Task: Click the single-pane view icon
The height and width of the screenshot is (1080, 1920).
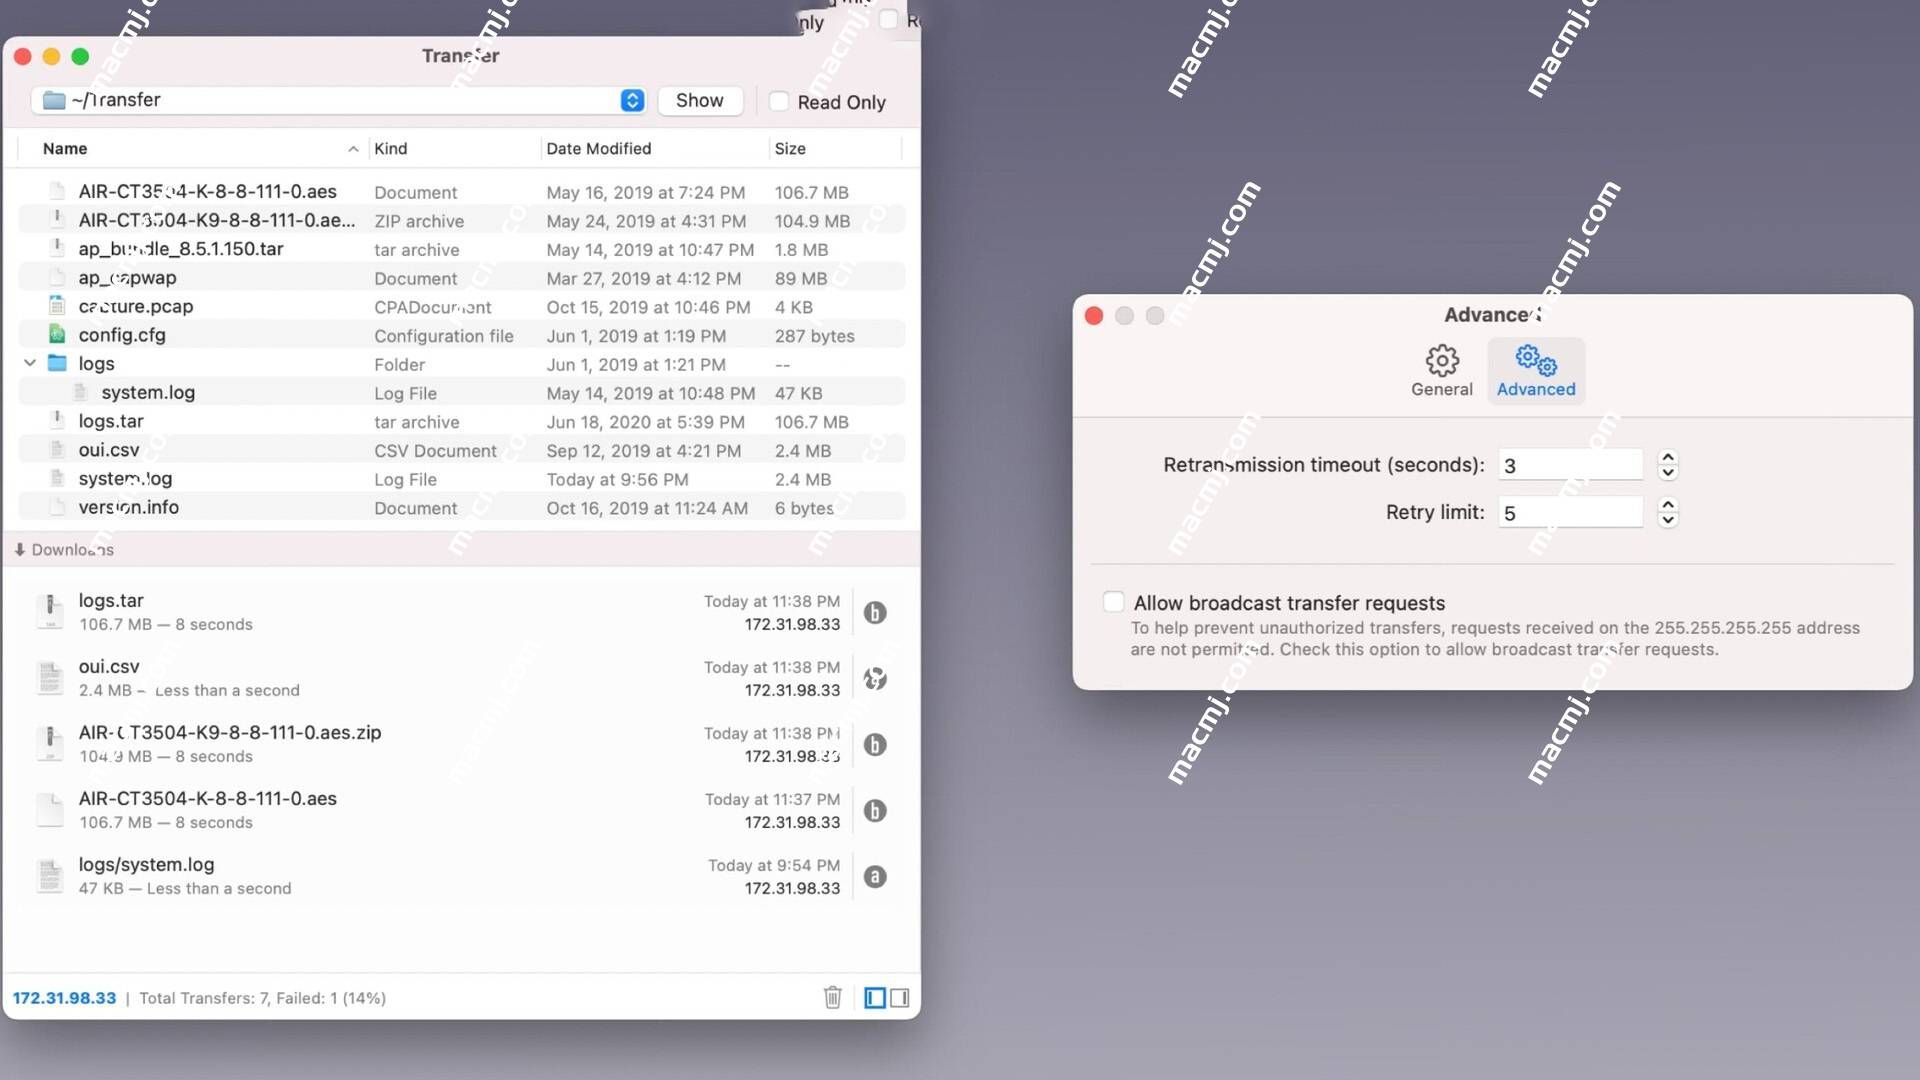Action: 874,996
